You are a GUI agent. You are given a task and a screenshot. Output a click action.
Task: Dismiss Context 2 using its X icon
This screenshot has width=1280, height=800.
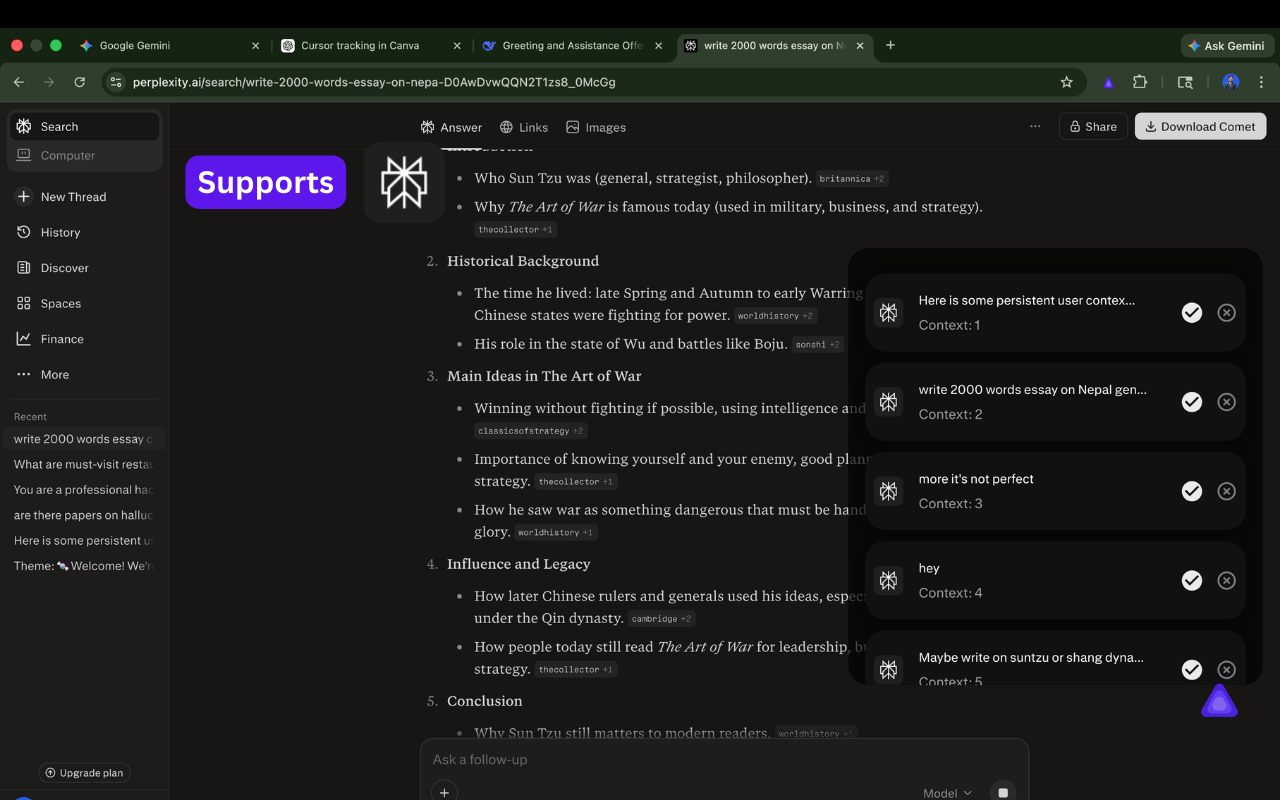point(1226,402)
